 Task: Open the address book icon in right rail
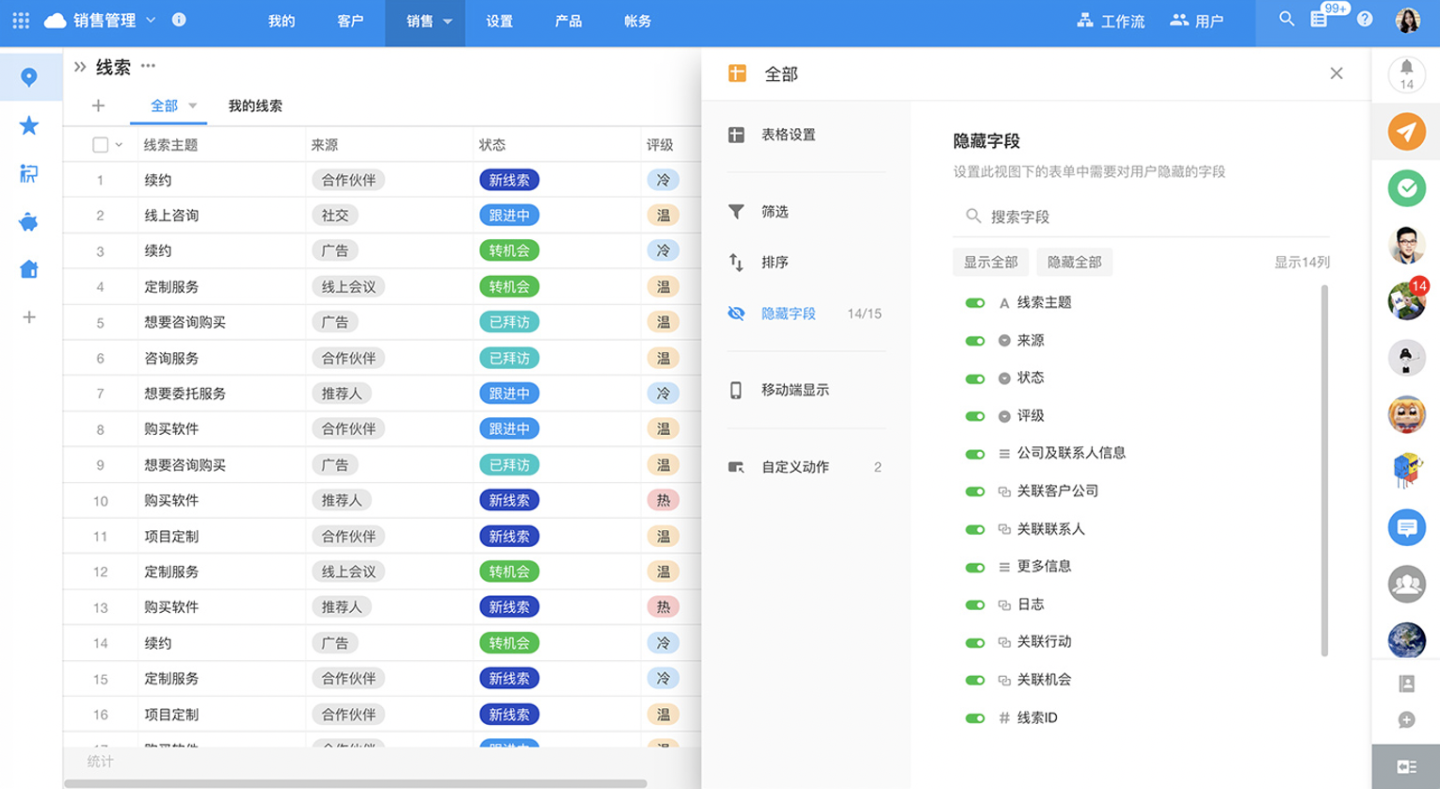1407,683
